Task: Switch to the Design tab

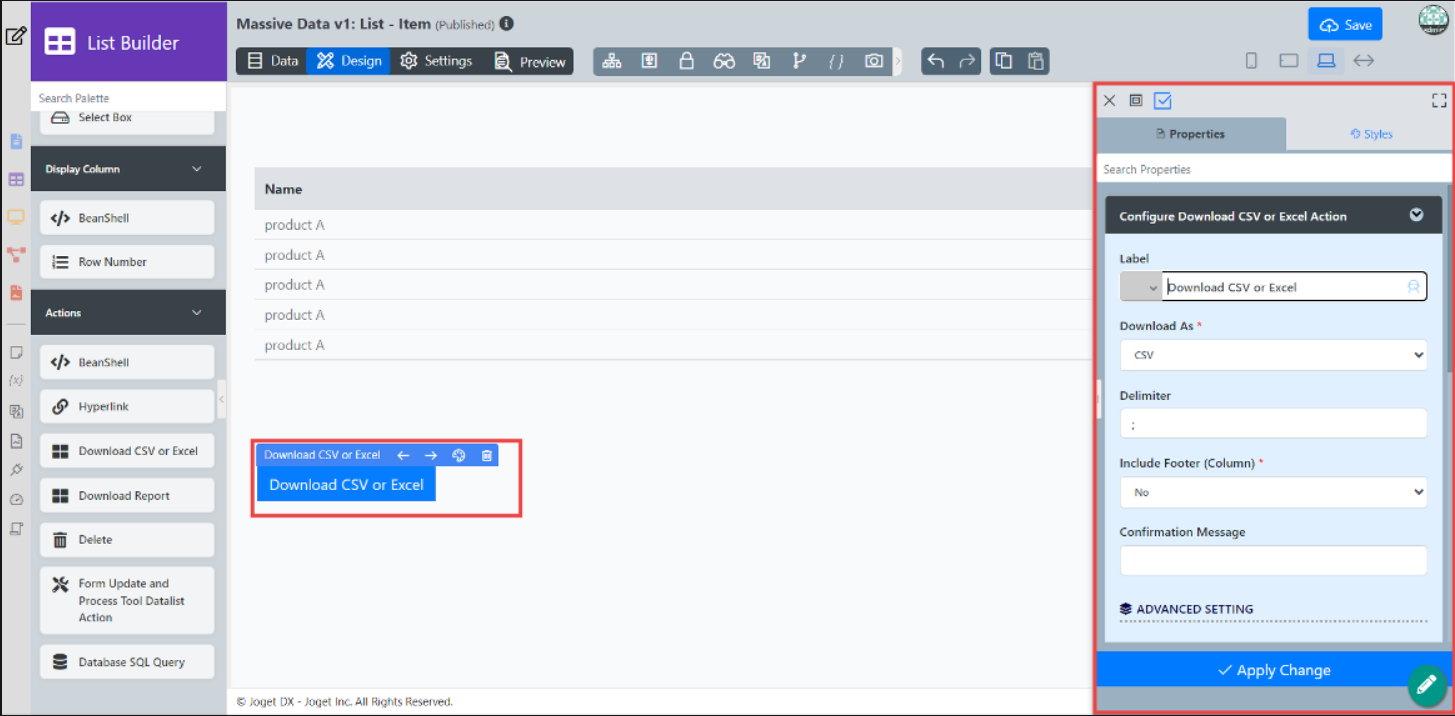Action: (x=349, y=61)
